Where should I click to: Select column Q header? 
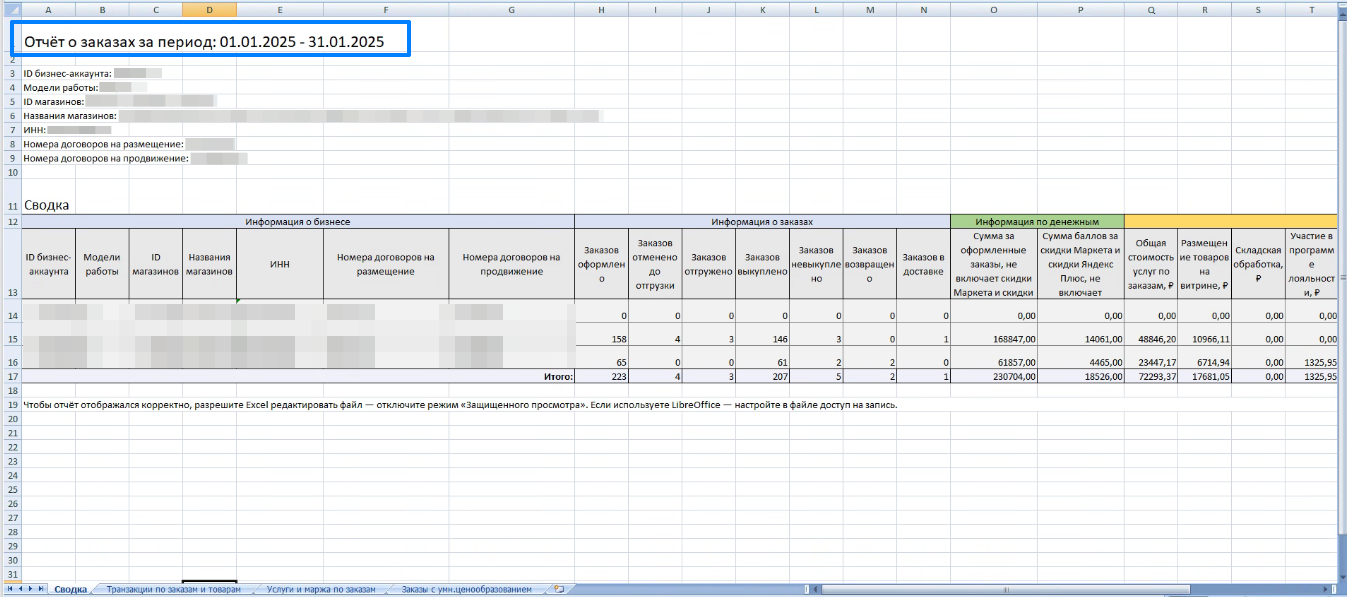tap(1151, 8)
